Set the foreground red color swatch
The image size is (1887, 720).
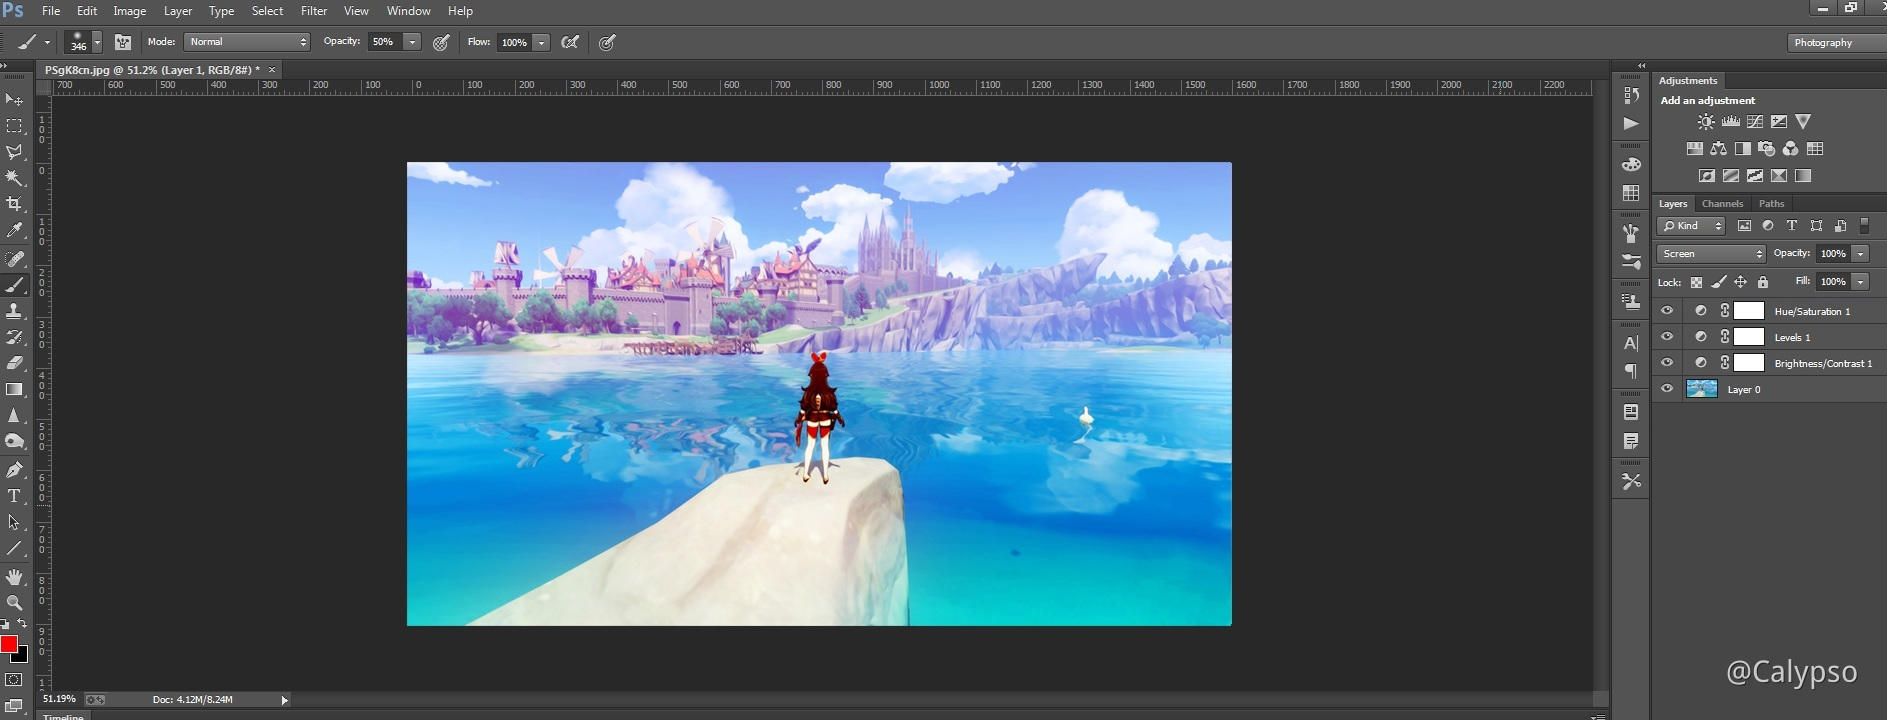click(9, 644)
